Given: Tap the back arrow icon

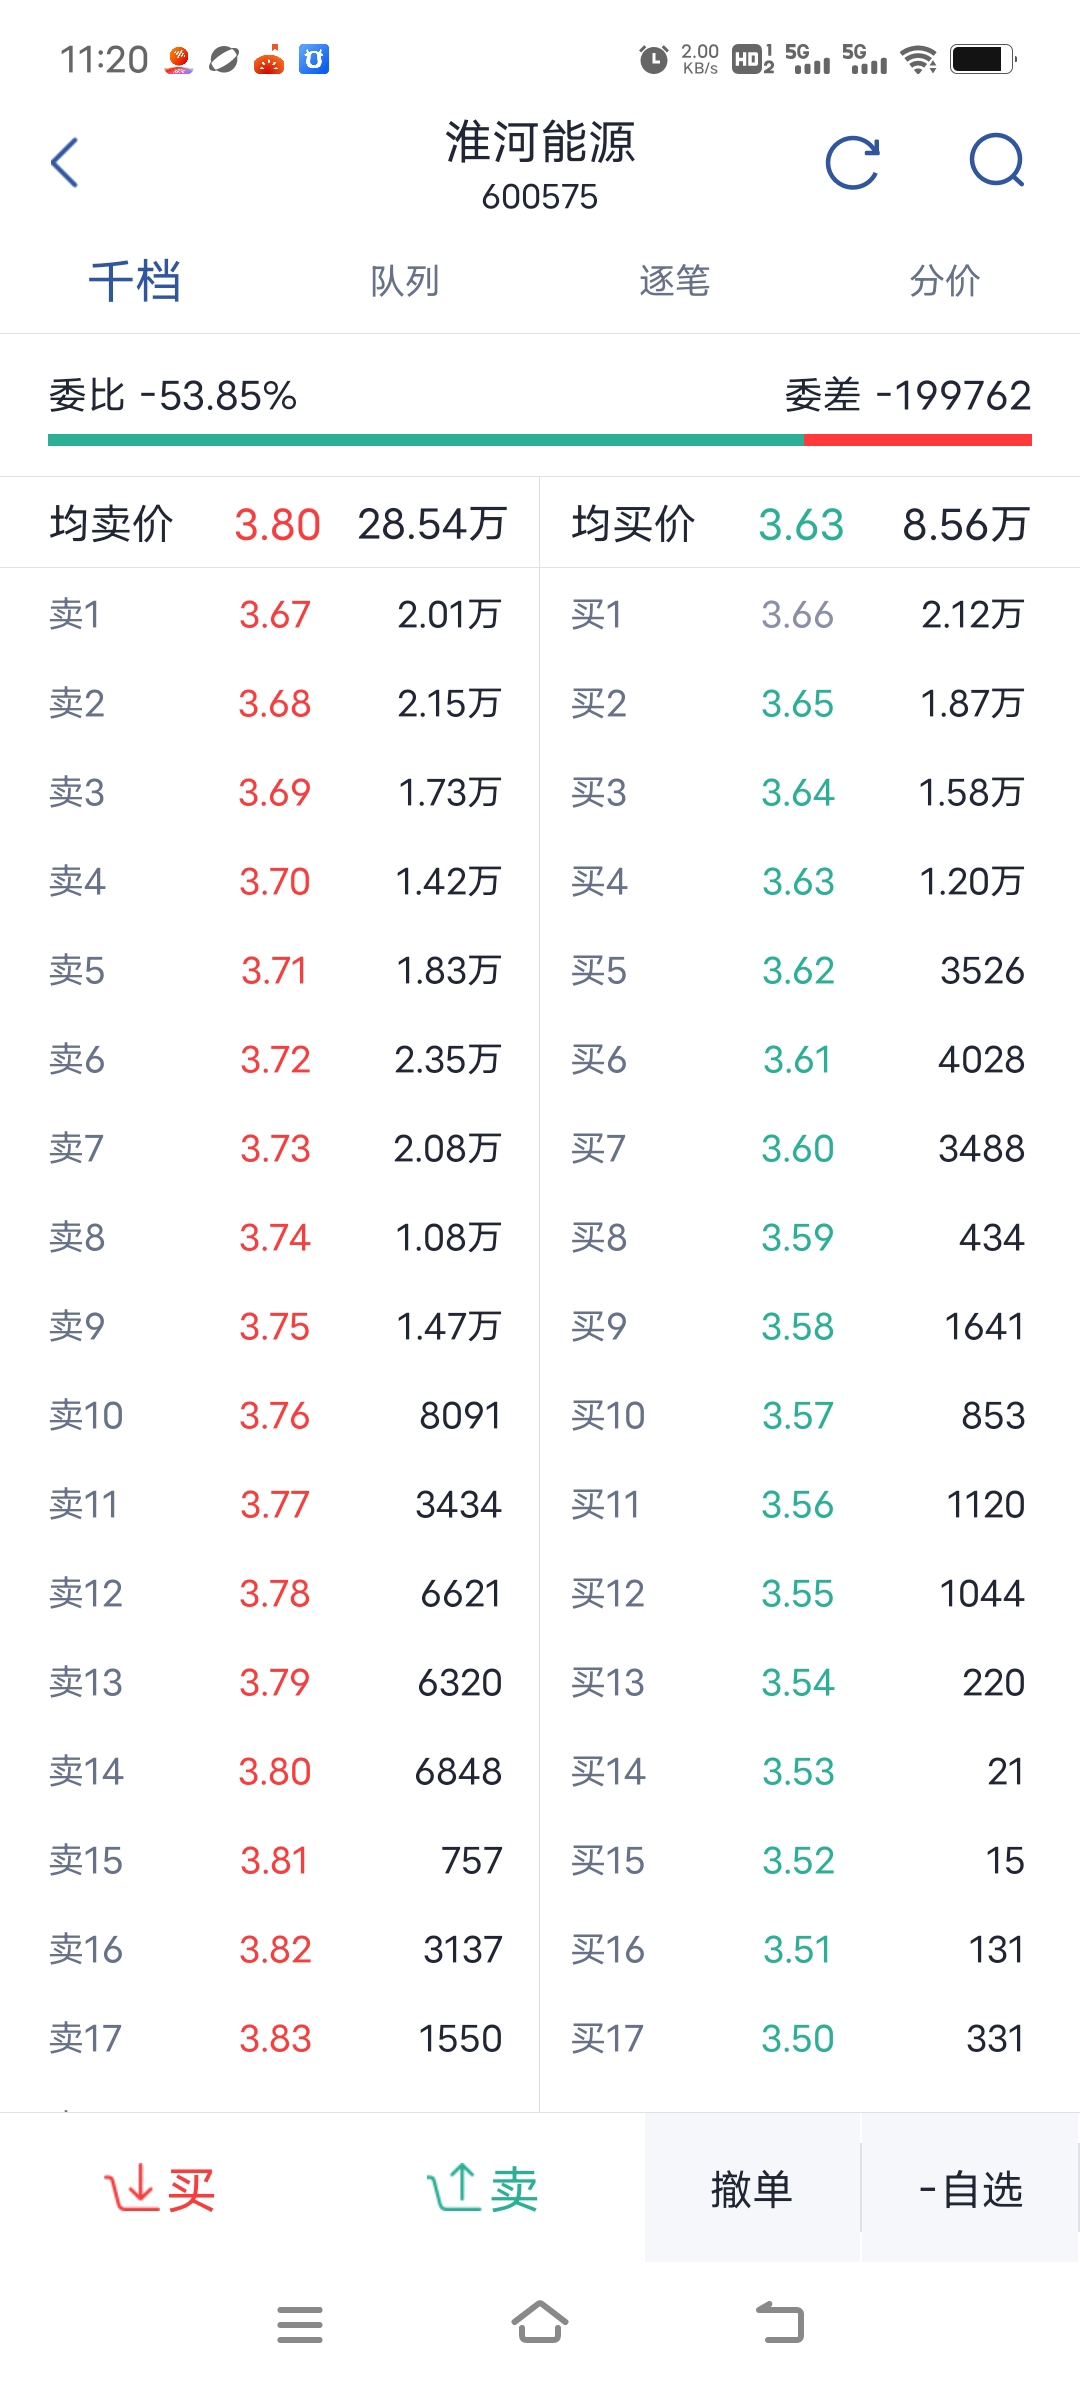Looking at the screenshot, I should coord(65,162).
